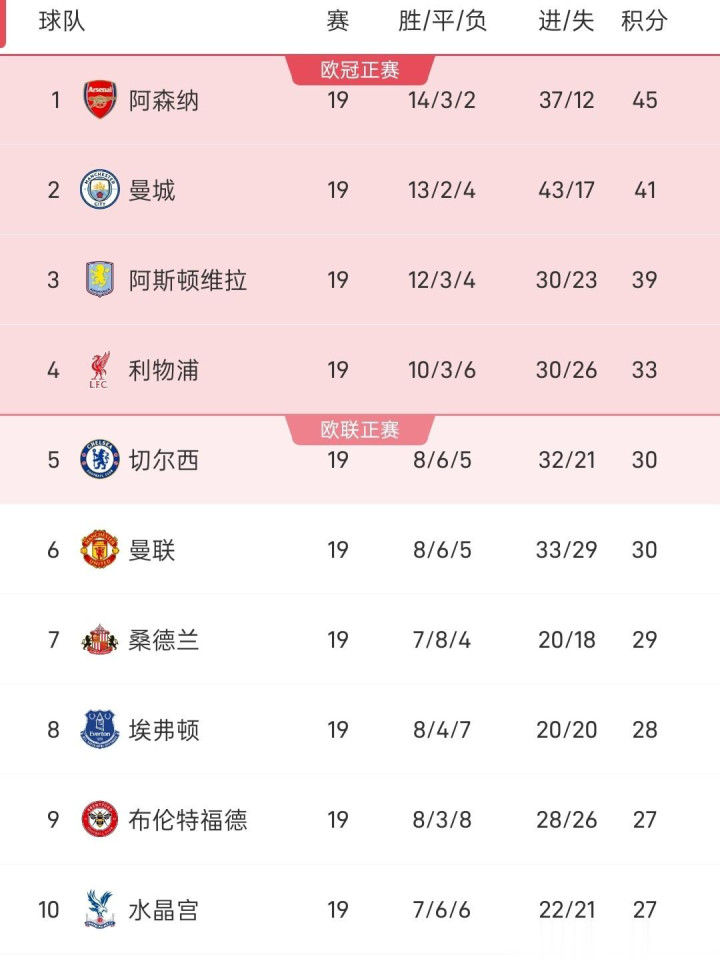Screen dimensions: 720x967
Task: Tap the Manchester United crest
Action: [100, 550]
